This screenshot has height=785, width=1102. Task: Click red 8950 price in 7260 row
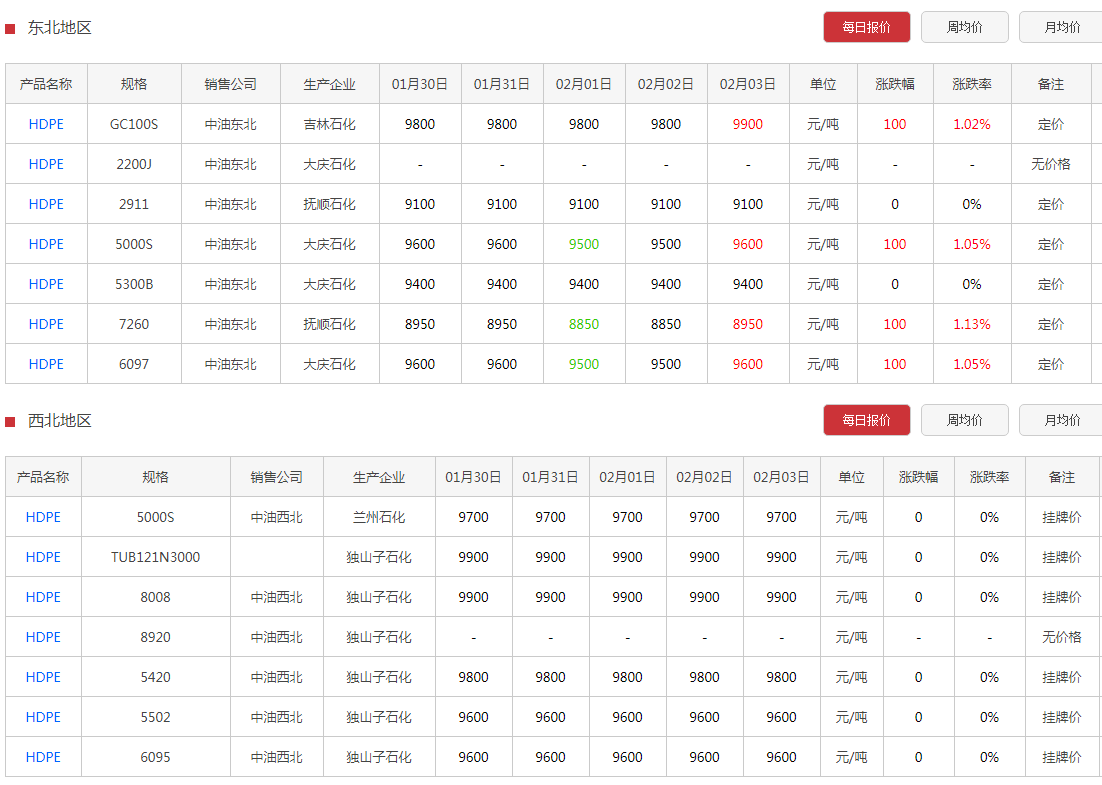pyautogui.click(x=748, y=325)
